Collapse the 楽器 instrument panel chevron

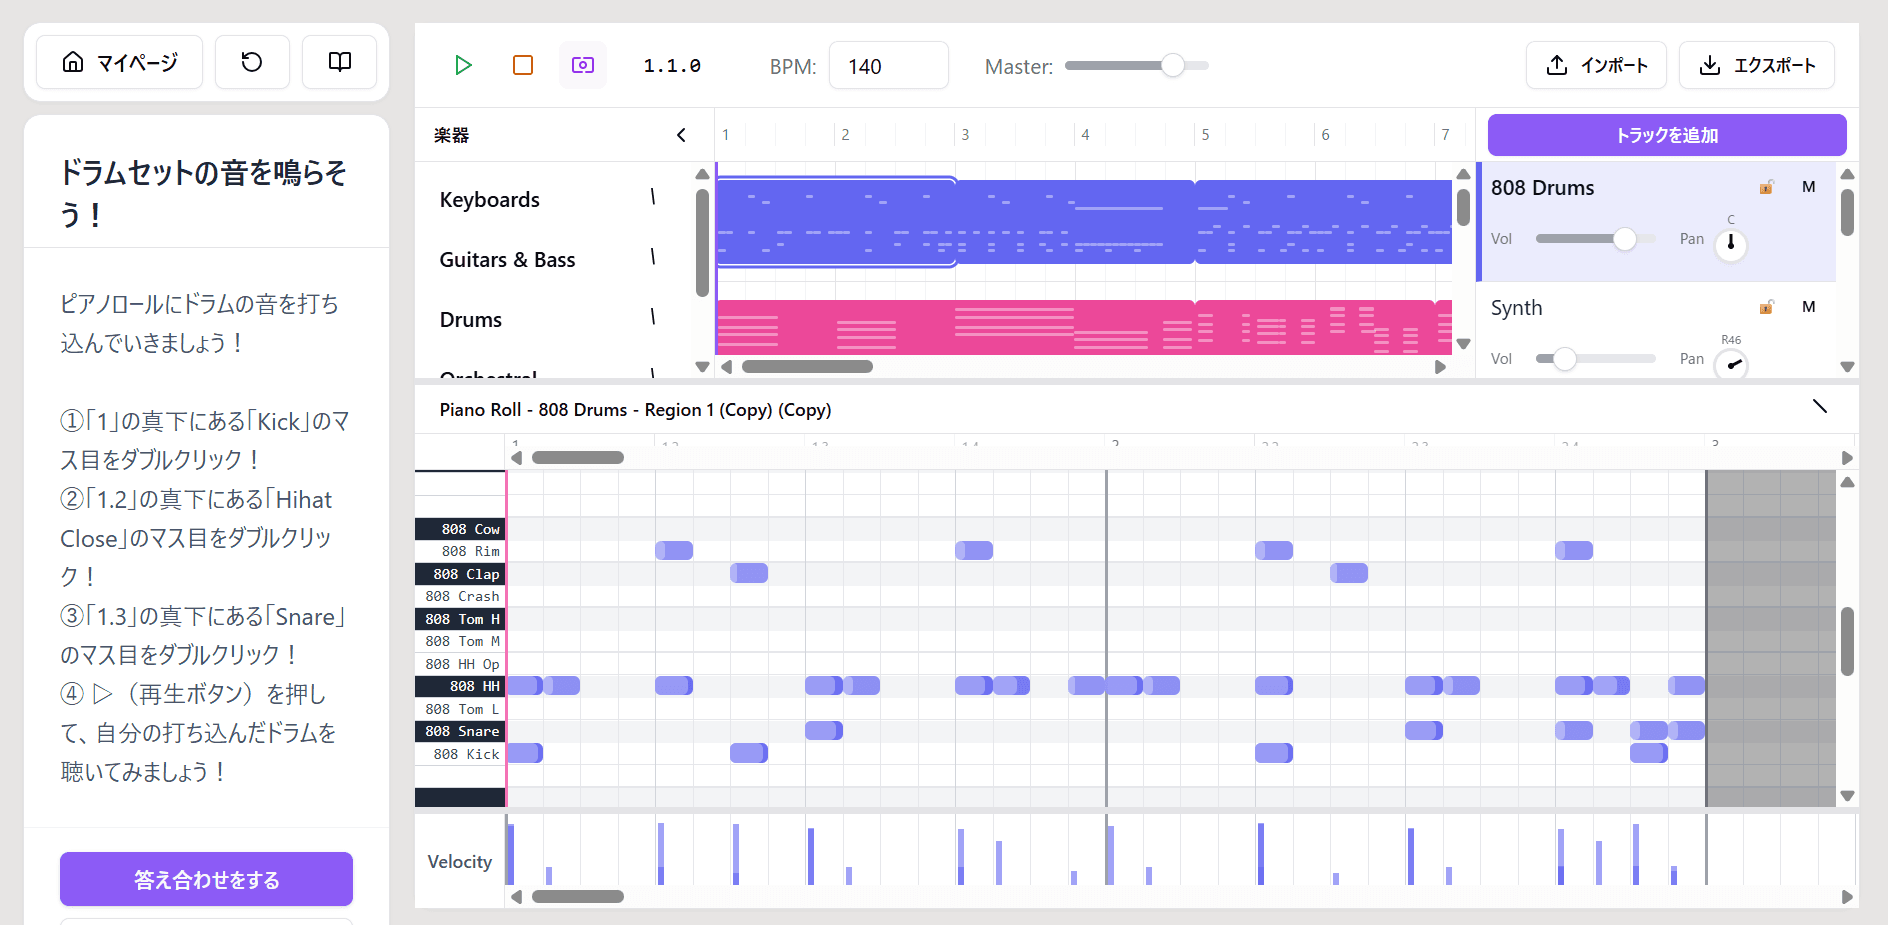pos(681,135)
